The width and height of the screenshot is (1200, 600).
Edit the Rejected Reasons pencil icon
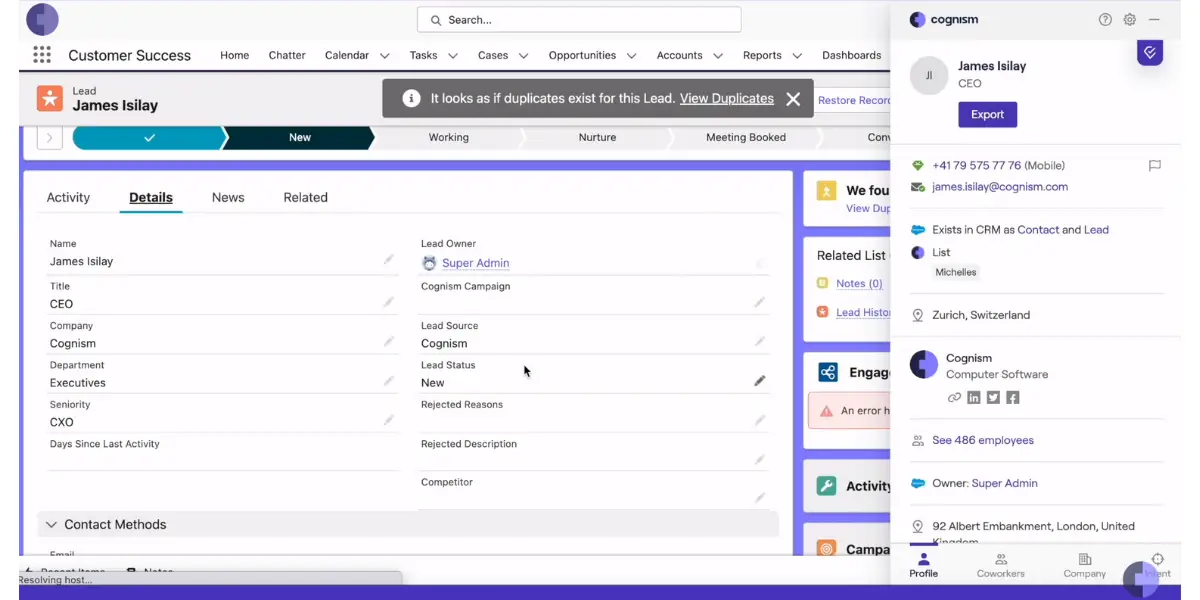(760, 420)
